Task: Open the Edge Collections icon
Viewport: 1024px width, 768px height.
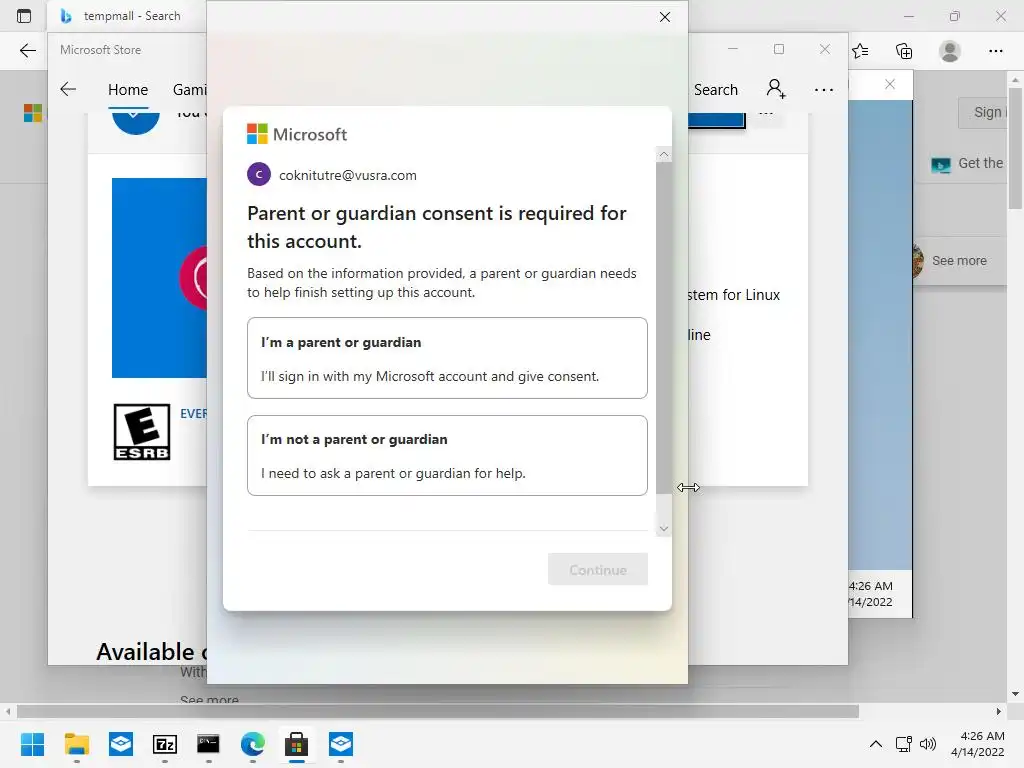Action: pyautogui.click(x=904, y=51)
